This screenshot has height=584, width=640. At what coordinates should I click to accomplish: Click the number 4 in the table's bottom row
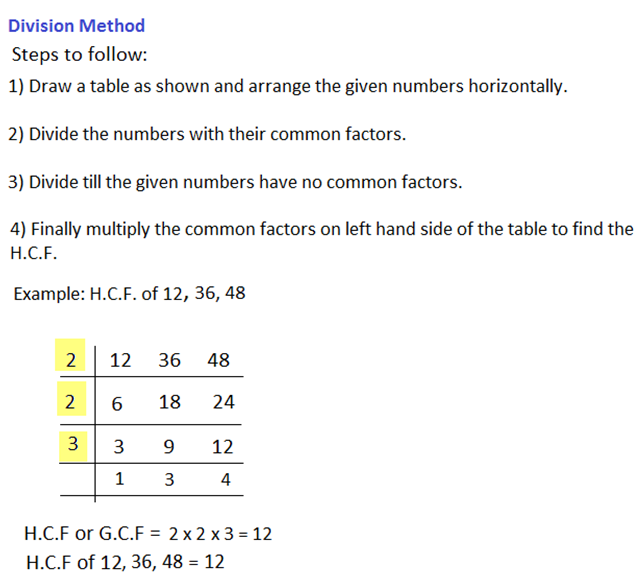click(225, 480)
